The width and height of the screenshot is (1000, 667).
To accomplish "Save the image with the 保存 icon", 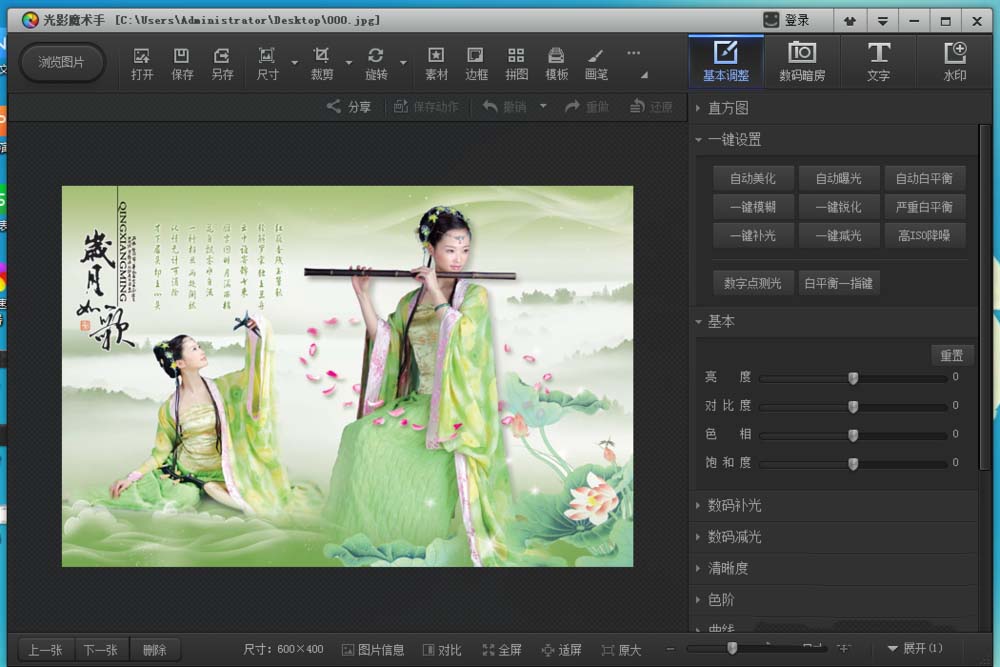I will pos(182,64).
